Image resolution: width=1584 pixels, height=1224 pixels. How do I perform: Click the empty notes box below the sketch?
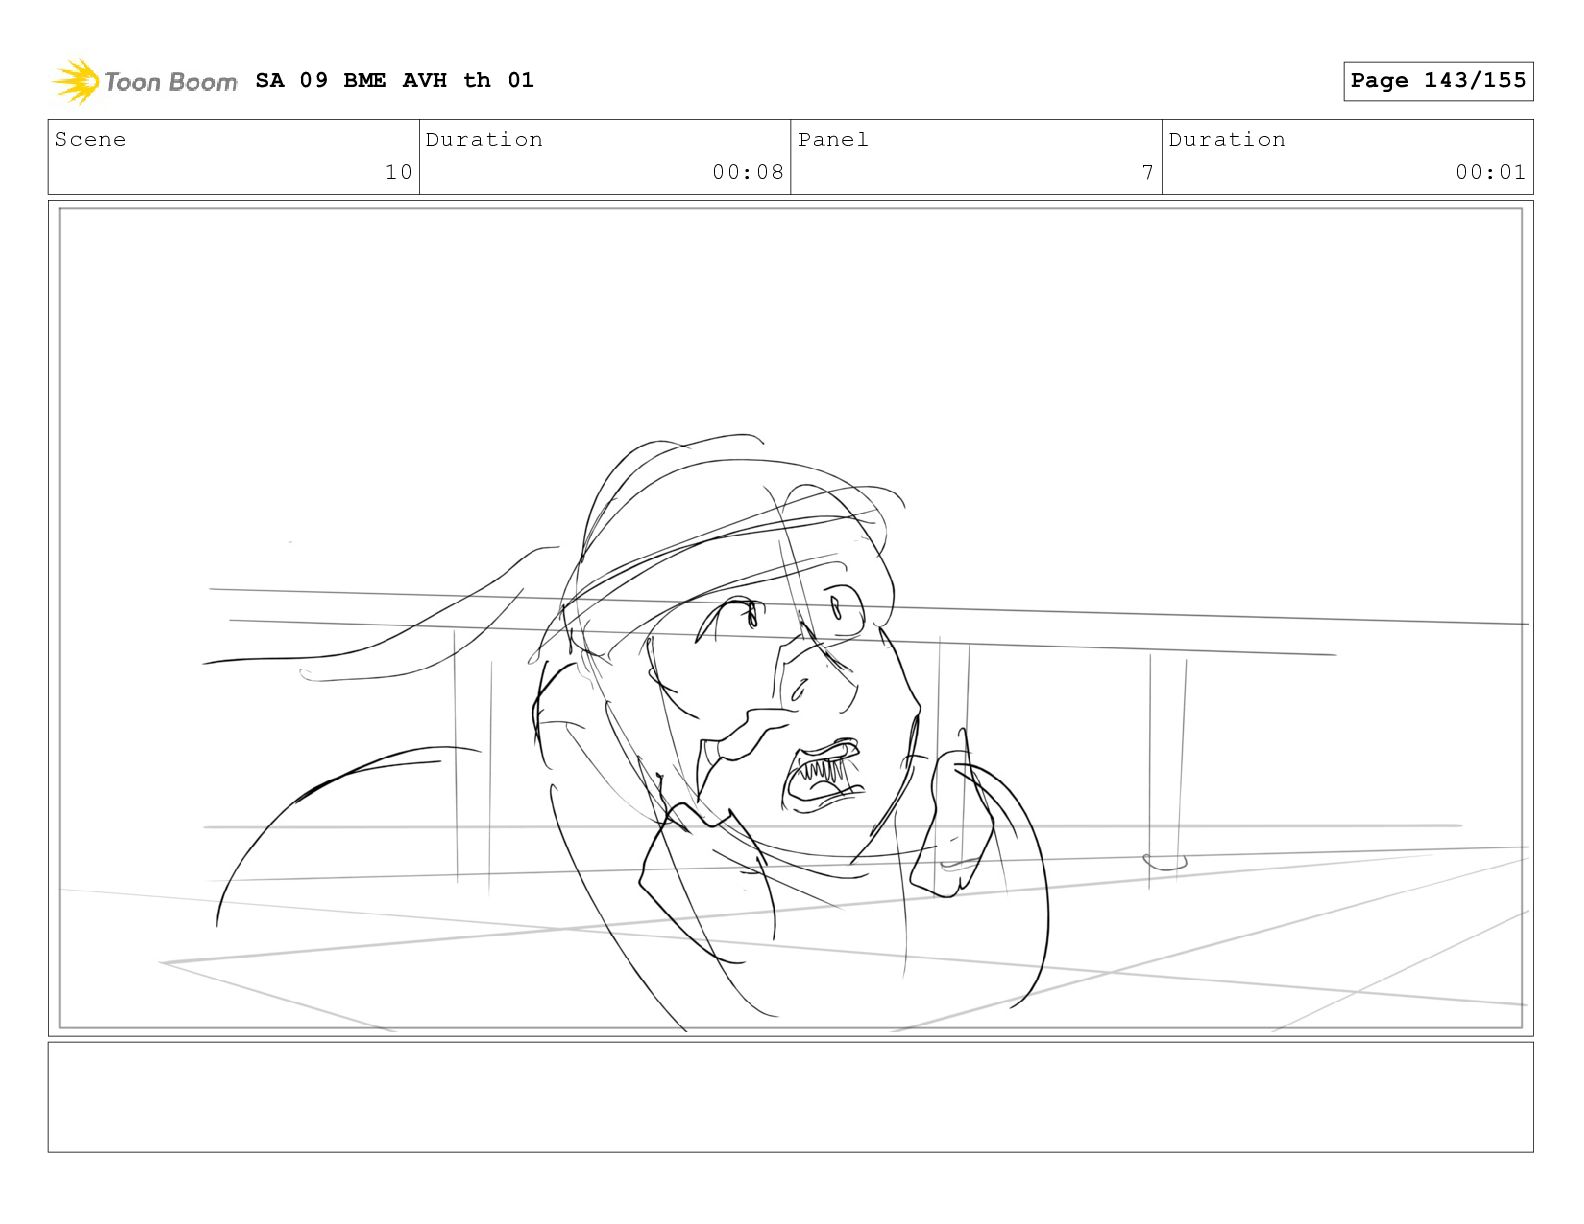pos(791,1097)
